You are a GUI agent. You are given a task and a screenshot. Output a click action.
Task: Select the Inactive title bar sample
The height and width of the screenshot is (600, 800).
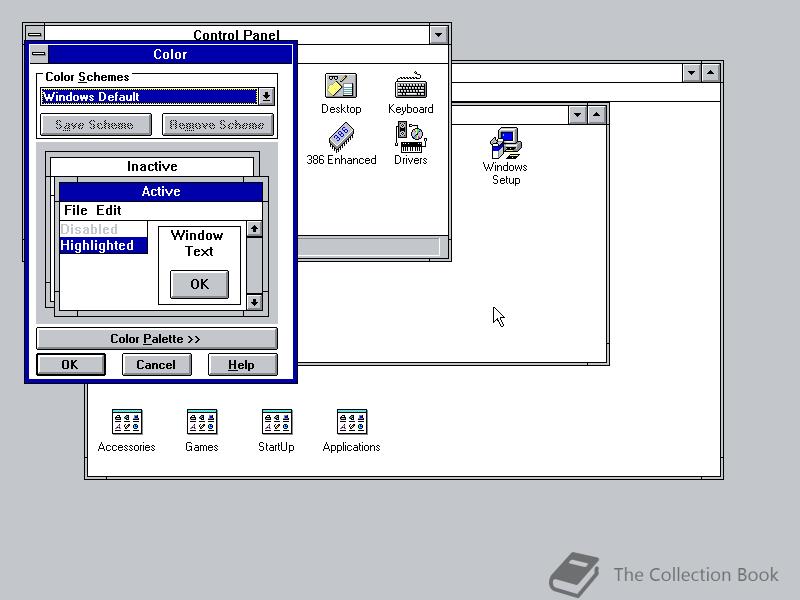152,166
